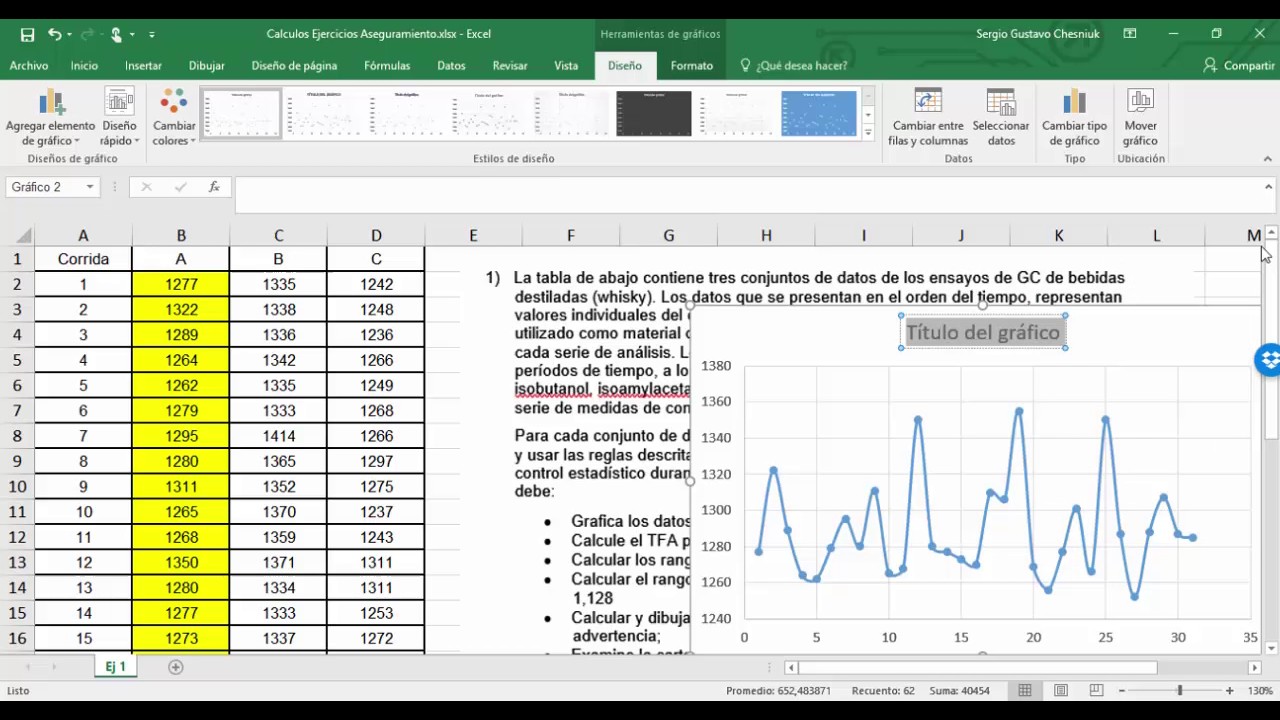Switch to Page Break Preview icon
This screenshot has width=1280, height=720.
pos(1096,690)
